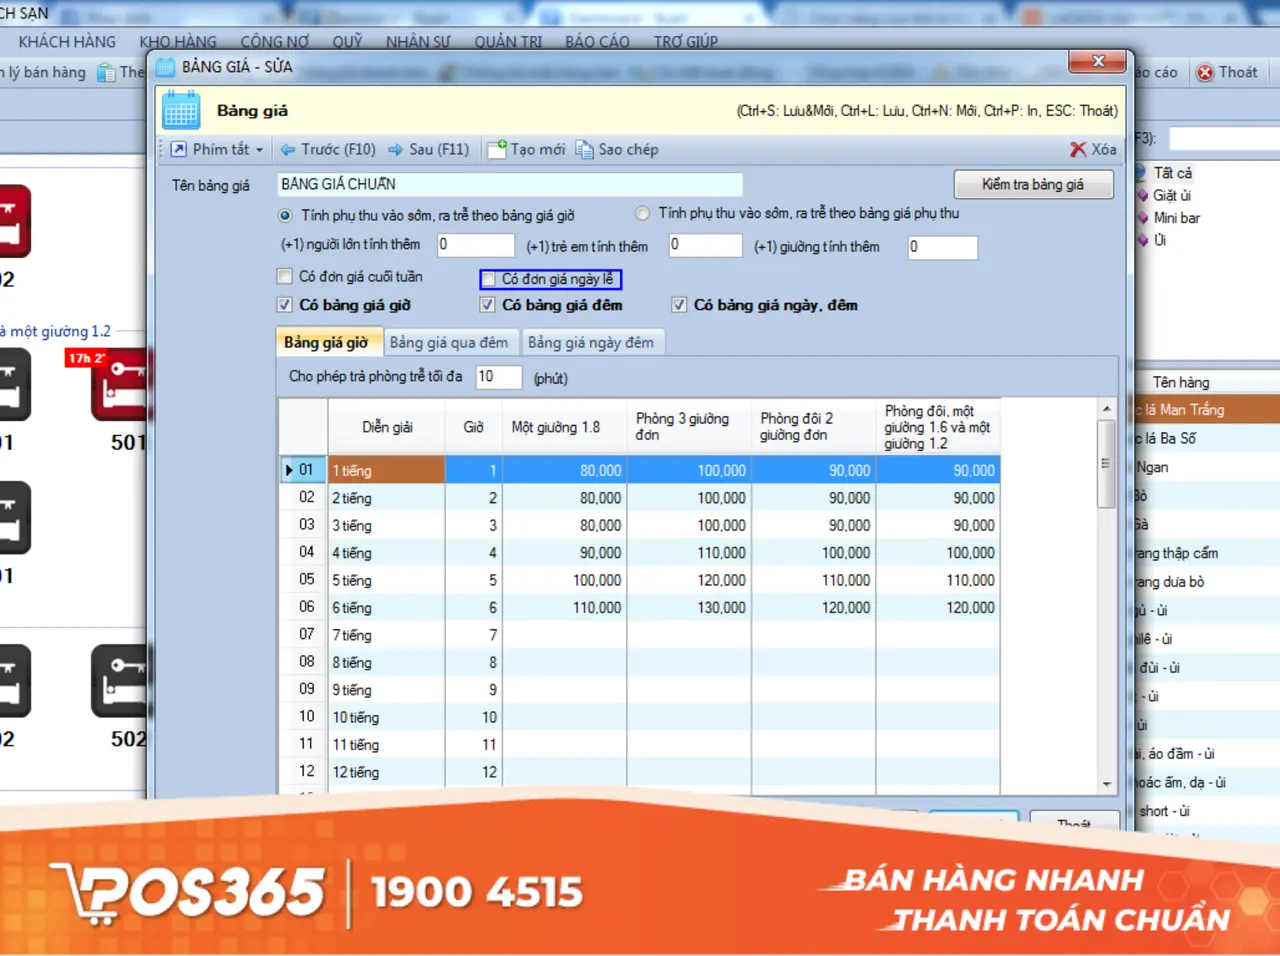Click the BẢNG GIÁ - SỬA window title icon
The height and width of the screenshot is (956, 1280).
165,66
